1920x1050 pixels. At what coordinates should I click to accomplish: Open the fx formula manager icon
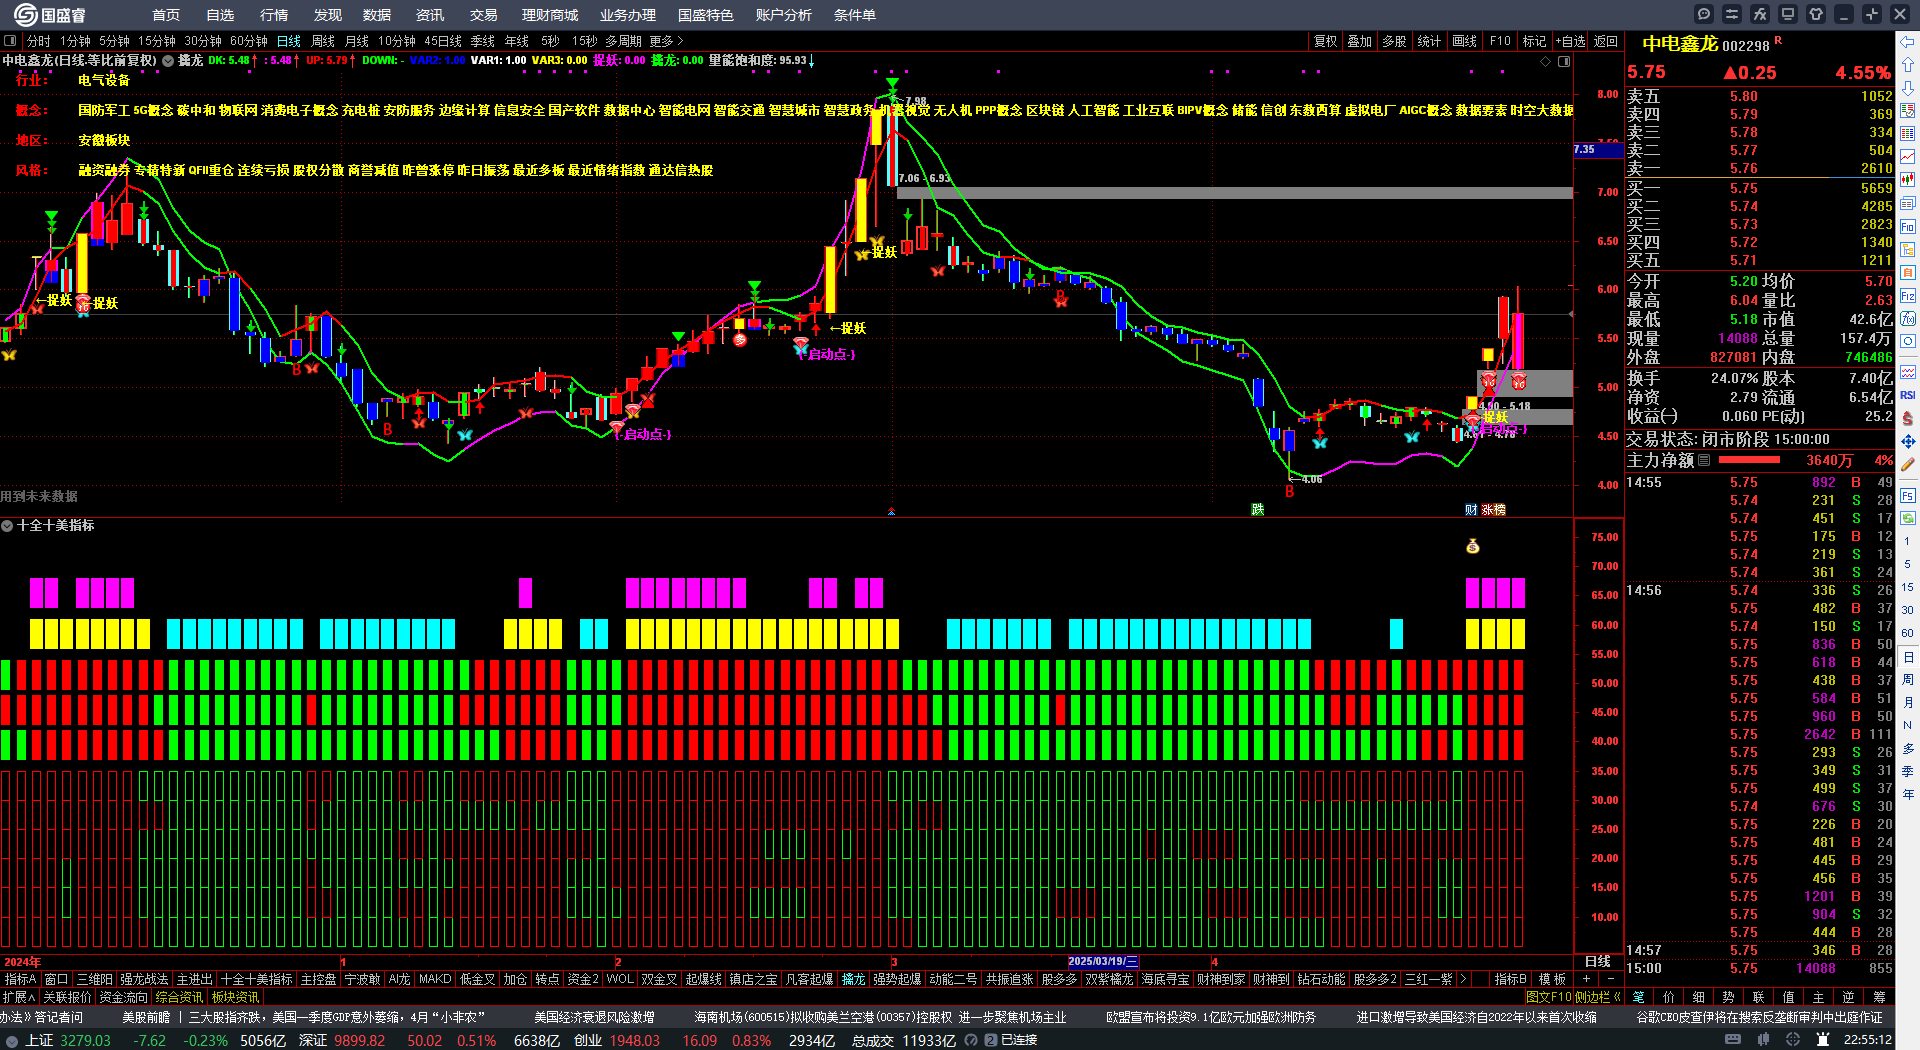click(x=1760, y=14)
